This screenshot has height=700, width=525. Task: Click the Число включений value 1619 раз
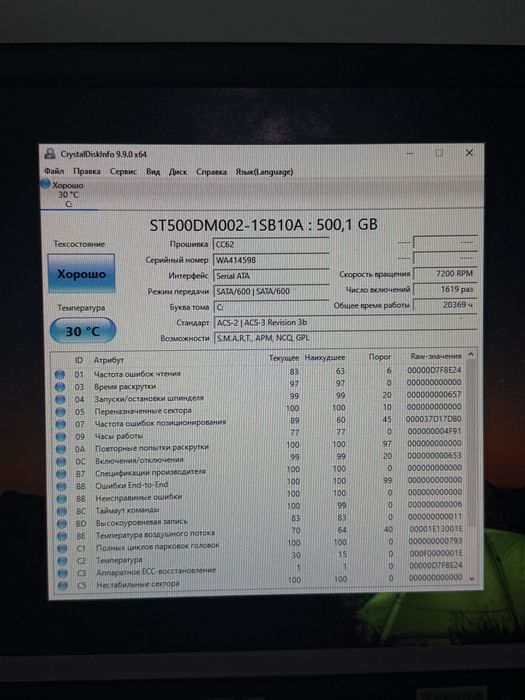(x=445, y=289)
